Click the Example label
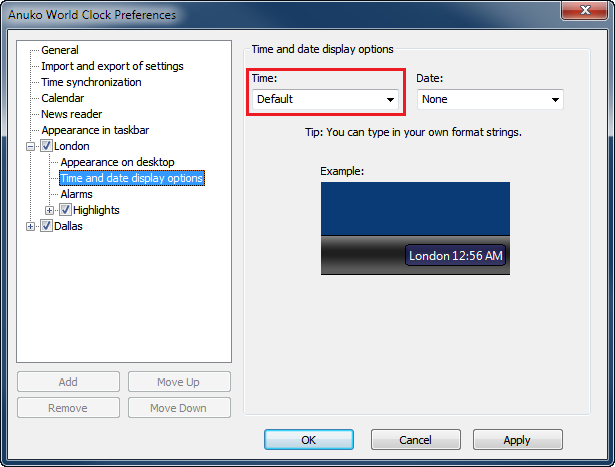The height and width of the screenshot is (467, 615). [x=342, y=171]
